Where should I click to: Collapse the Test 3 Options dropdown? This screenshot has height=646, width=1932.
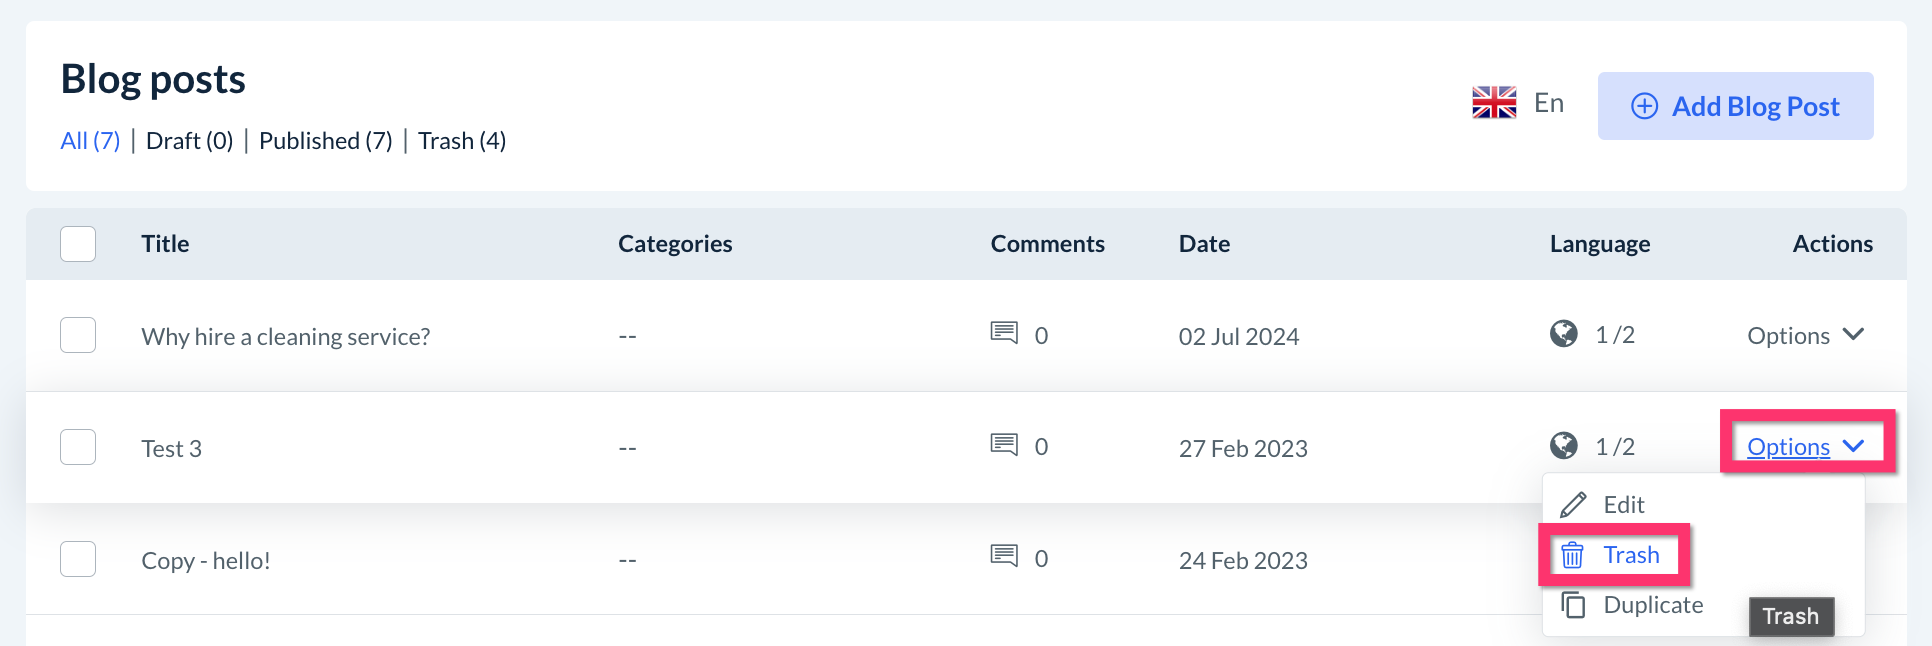coord(1805,447)
